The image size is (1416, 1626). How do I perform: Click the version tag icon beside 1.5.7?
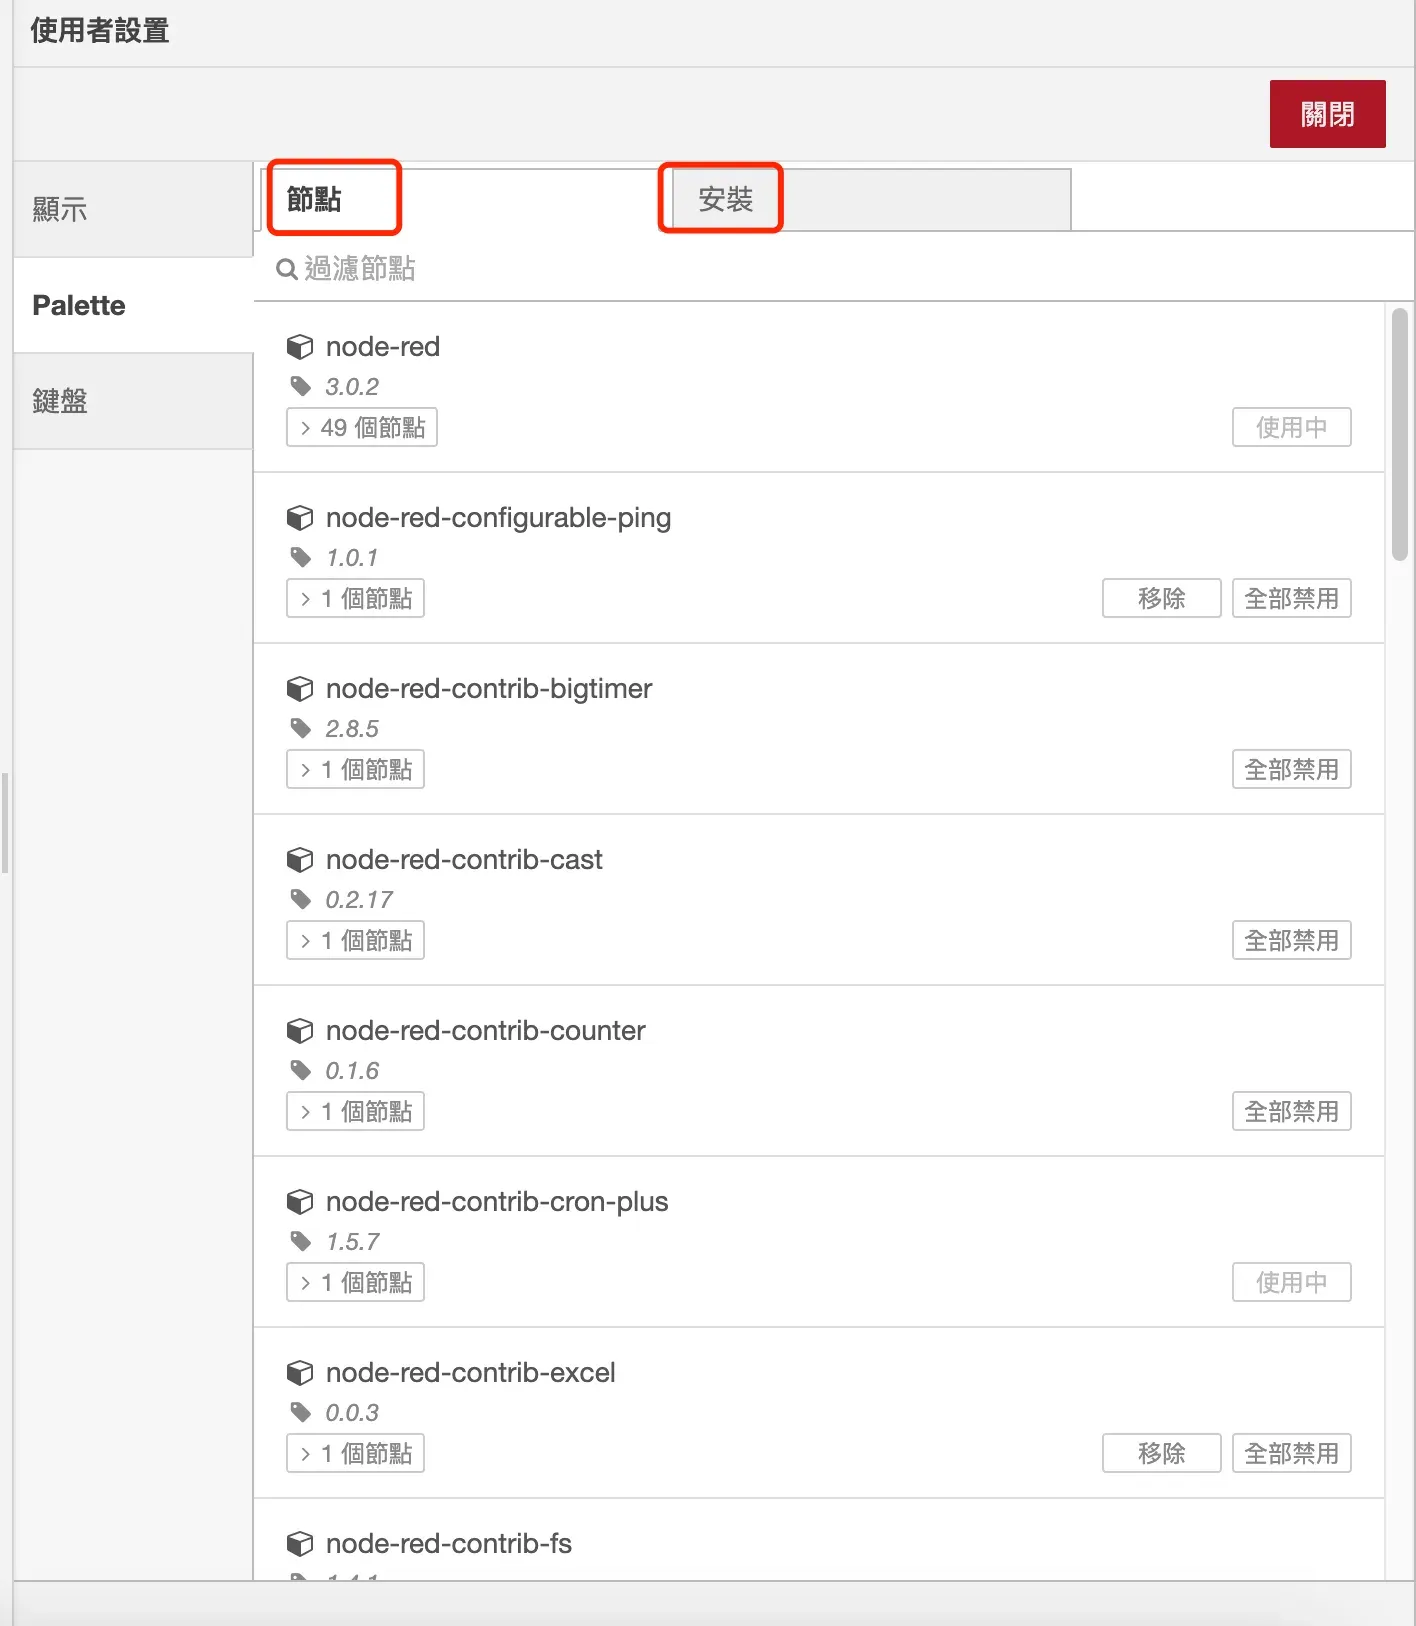[300, 1241]
